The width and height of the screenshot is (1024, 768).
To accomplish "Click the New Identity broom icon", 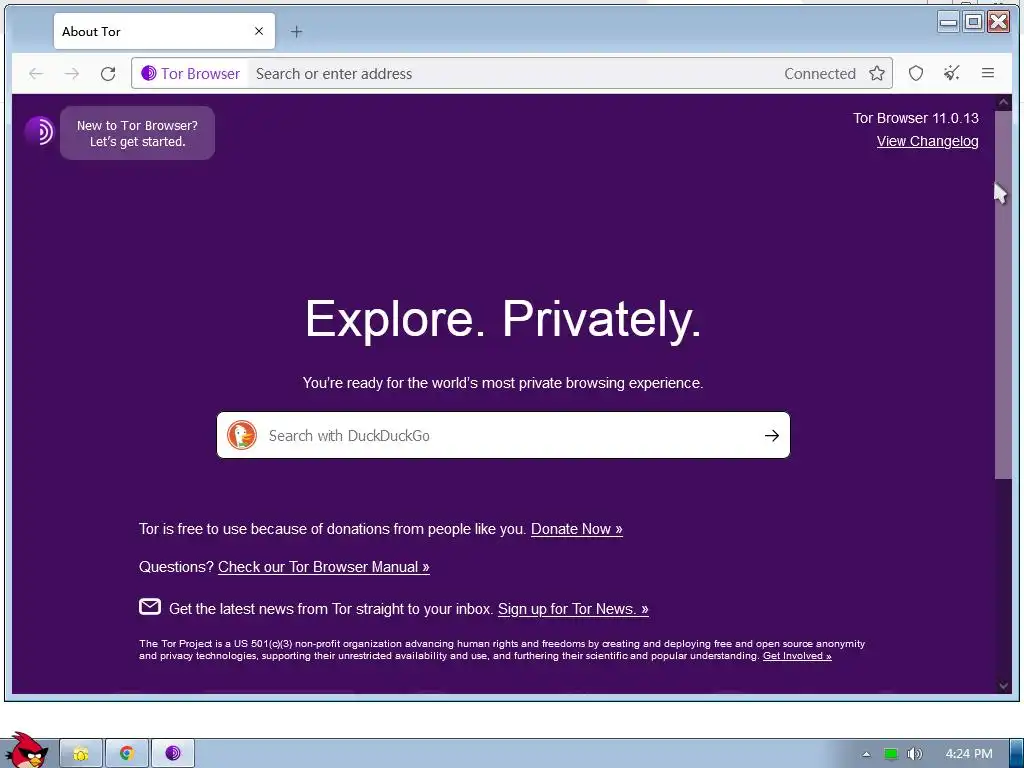I will coord(952,73).
